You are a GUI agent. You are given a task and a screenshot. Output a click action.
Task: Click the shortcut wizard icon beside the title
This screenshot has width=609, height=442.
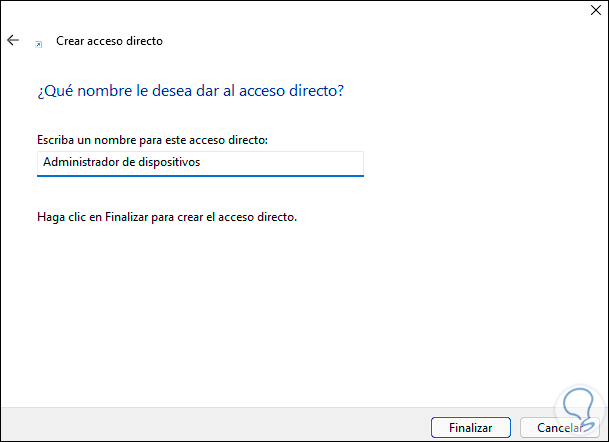(39, 44)
